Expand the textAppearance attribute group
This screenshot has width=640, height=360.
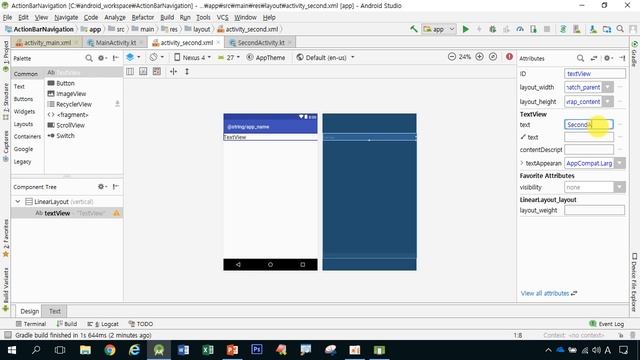(x=522, y=163)
